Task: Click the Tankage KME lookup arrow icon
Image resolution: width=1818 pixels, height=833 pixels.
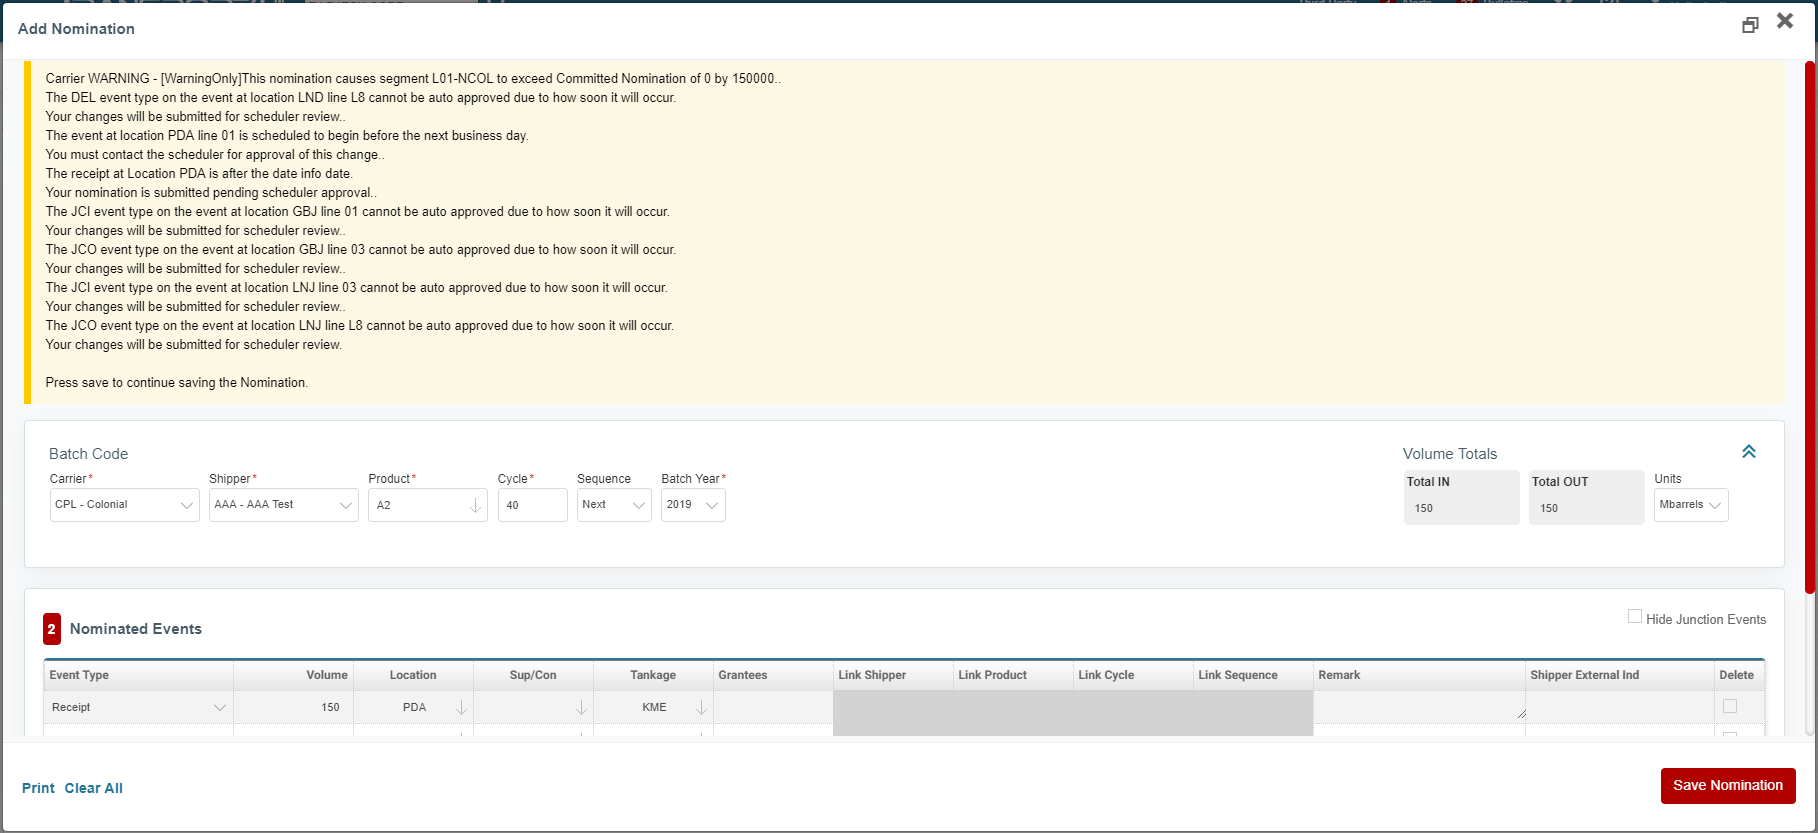Action: click(701, 708)
